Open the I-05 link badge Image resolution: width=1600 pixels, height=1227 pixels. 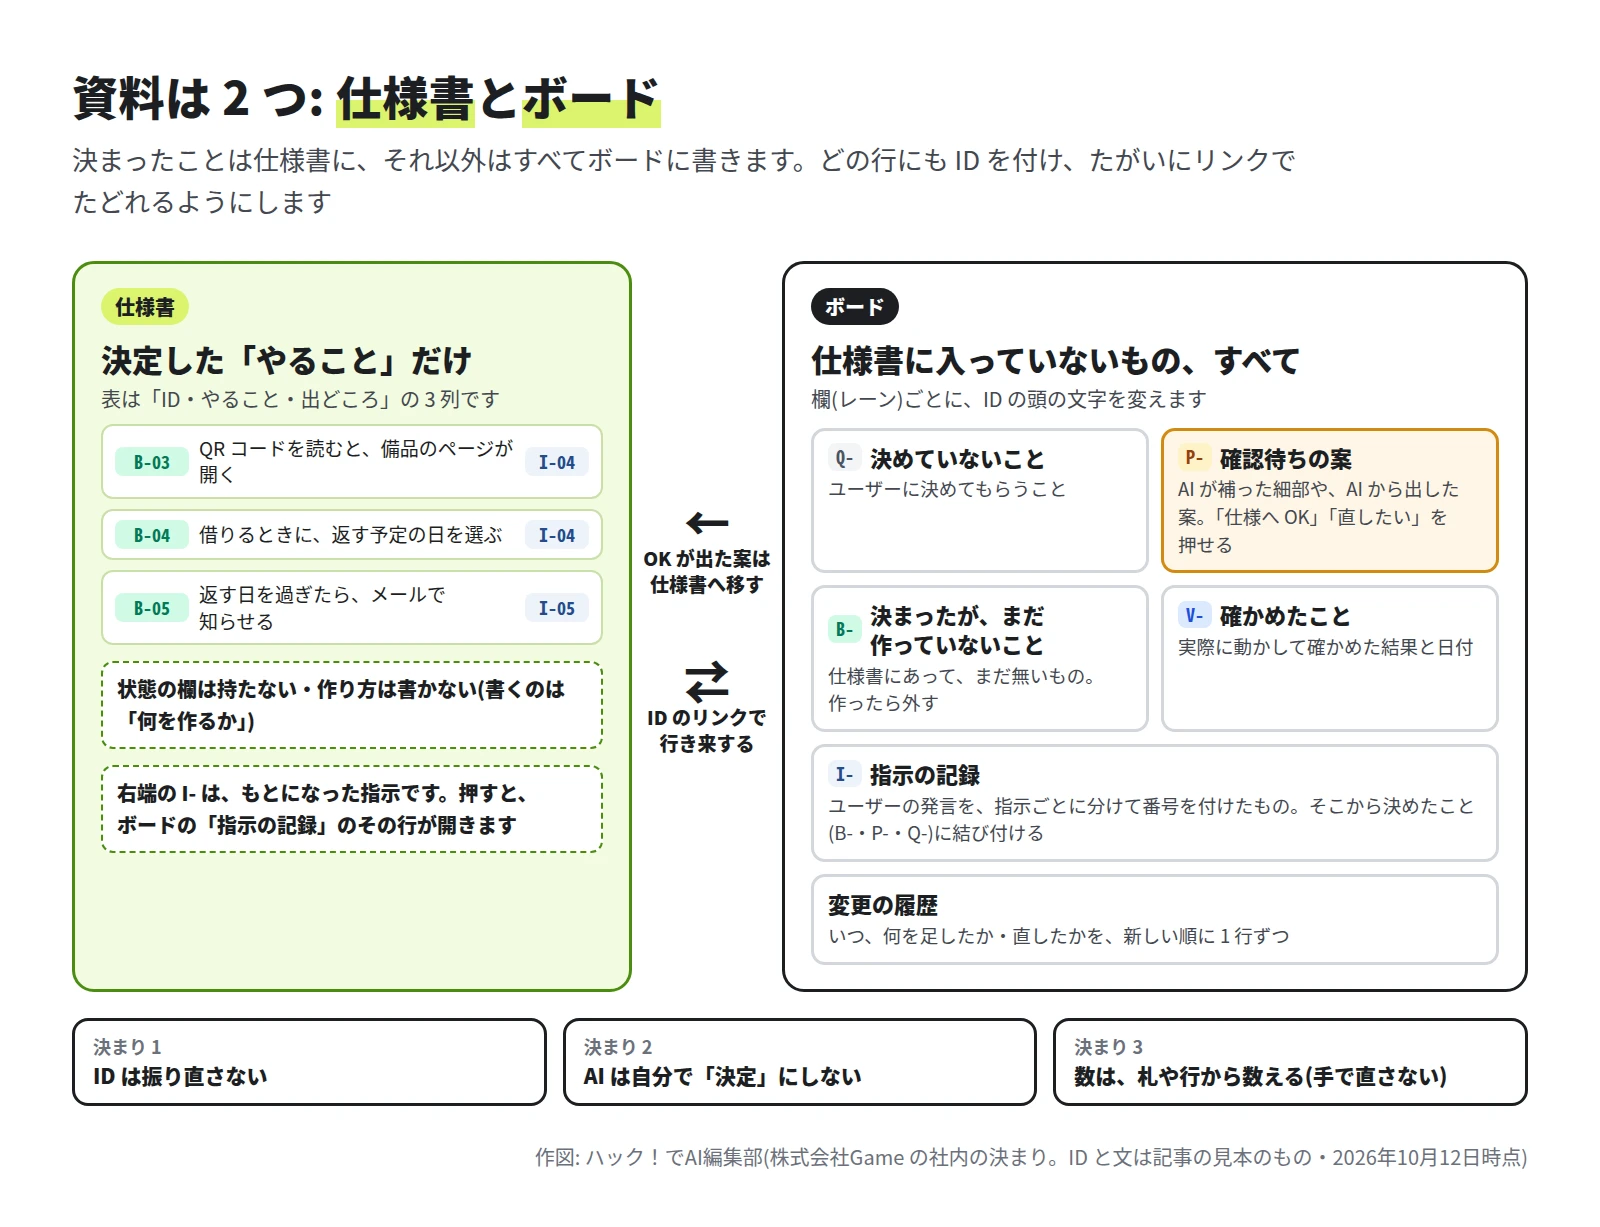pos(557,608)
